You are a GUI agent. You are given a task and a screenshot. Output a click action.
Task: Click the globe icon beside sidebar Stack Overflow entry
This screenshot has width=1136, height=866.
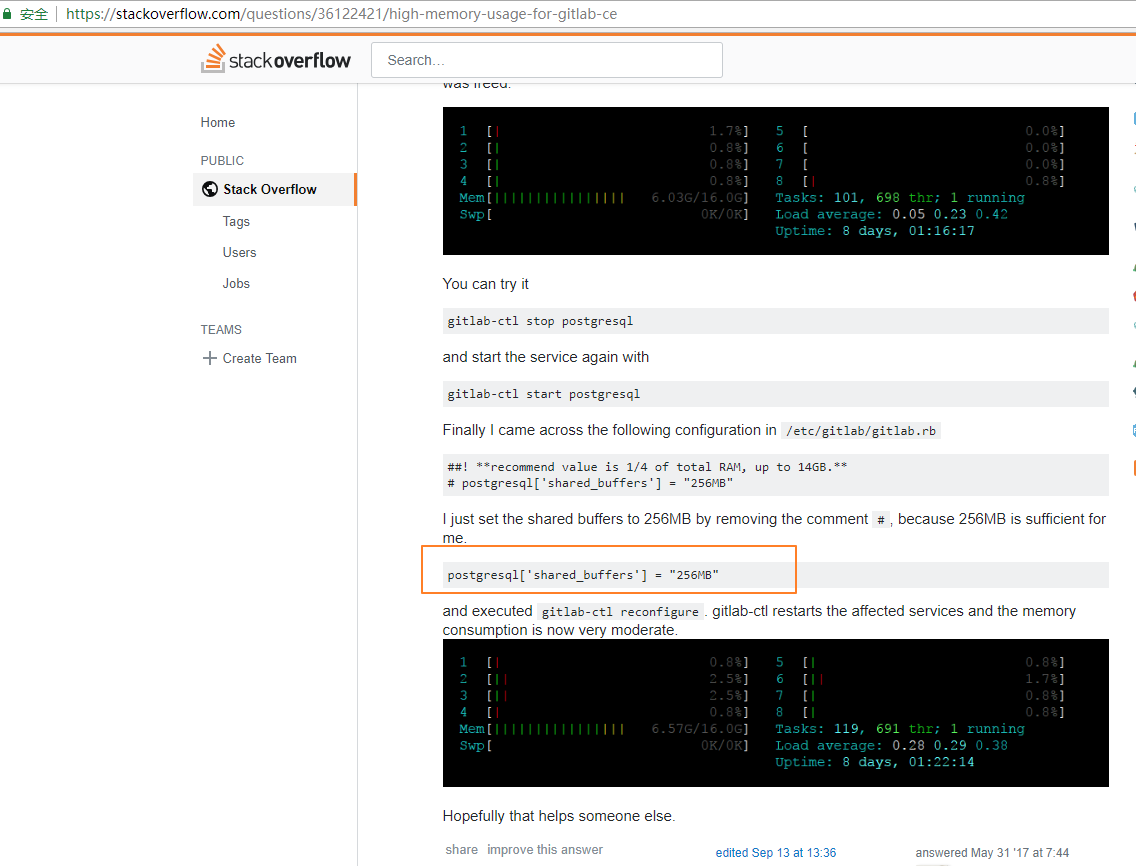tap(209, 189)
